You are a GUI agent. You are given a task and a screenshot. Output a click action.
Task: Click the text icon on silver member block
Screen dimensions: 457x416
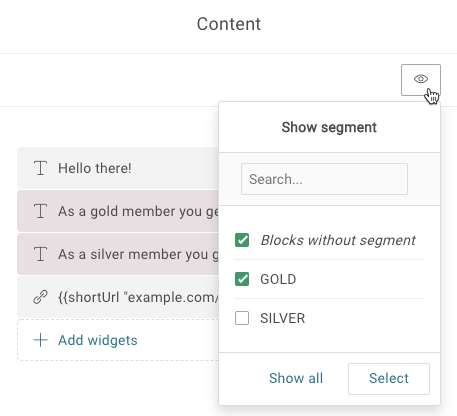[41, 254]
